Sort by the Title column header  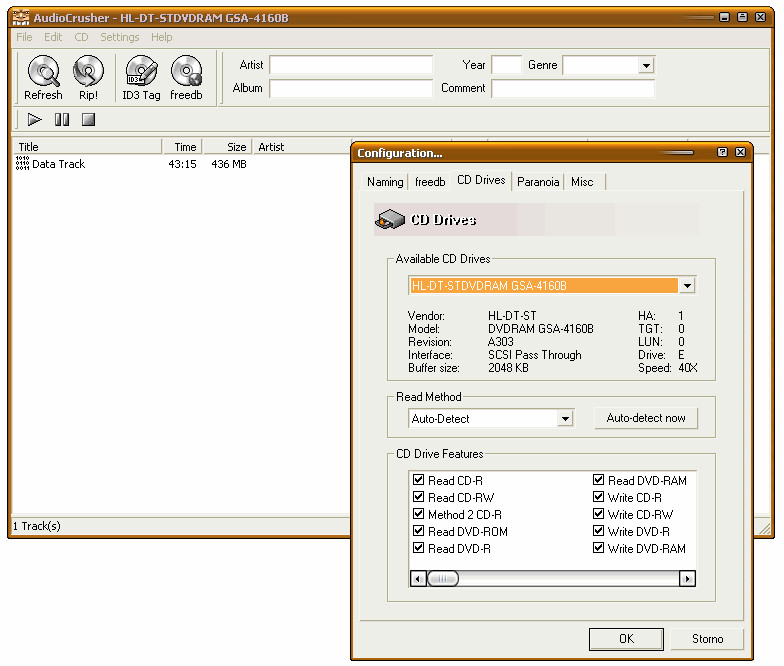click(87, 146)
